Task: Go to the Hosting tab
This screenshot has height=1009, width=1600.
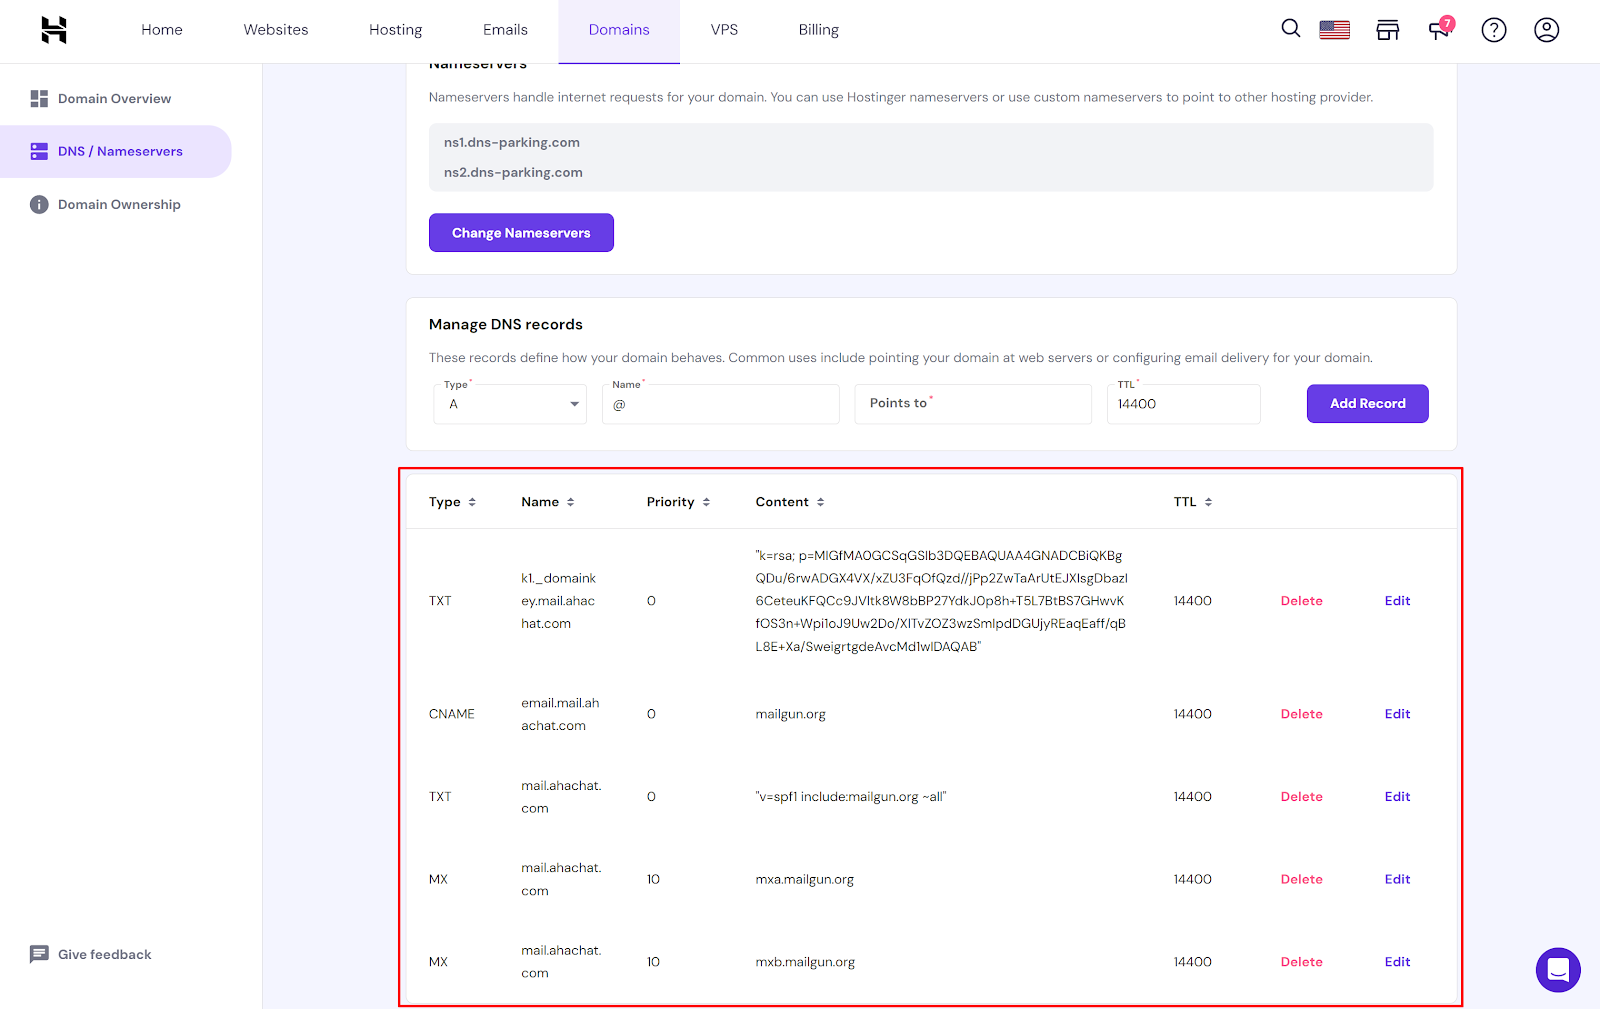Action: tap(395, 30)
